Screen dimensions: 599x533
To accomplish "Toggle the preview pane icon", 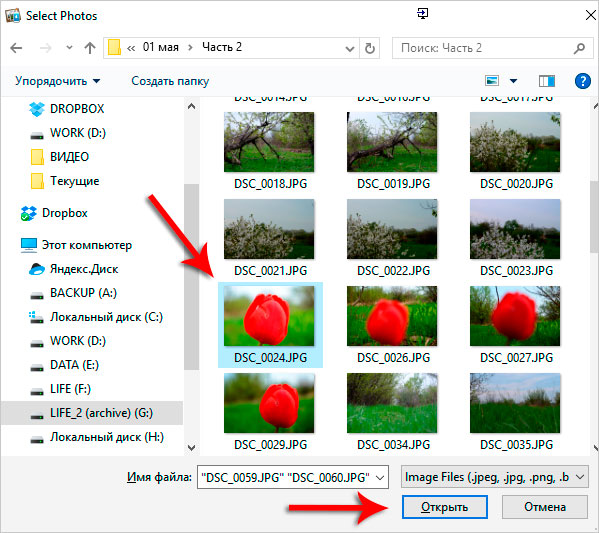I will pyautogui.click(x=547, y=81).
